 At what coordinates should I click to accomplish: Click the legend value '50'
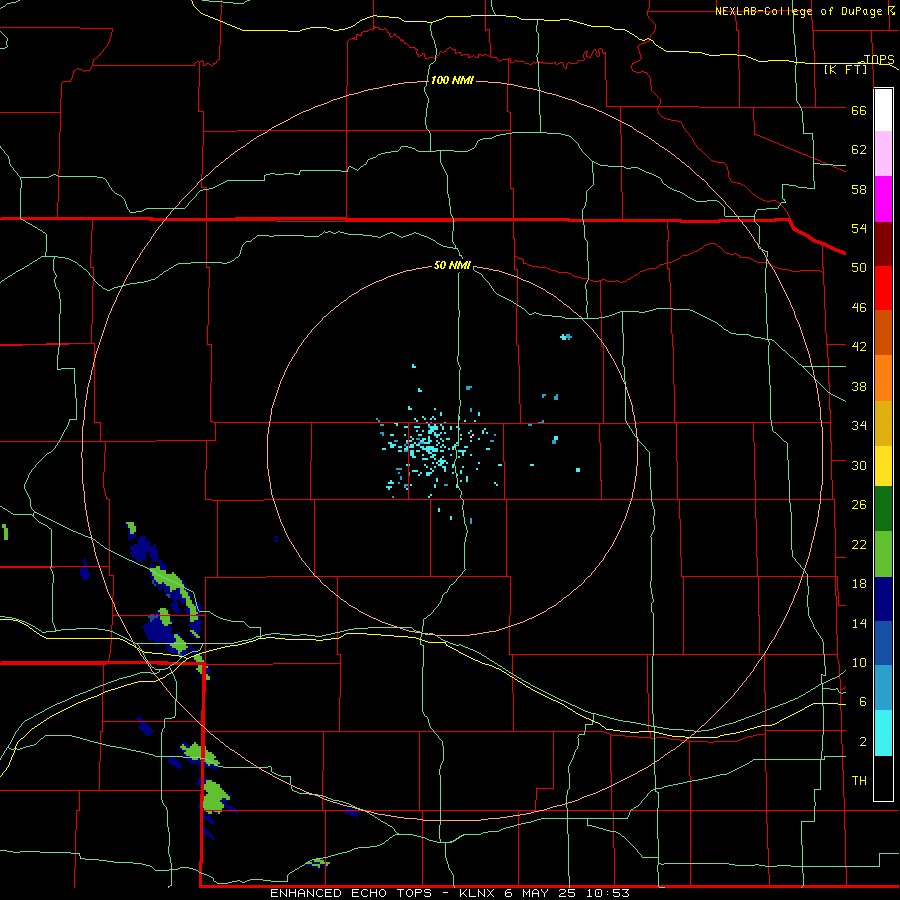pyautogui.click(x=859, y=267)
